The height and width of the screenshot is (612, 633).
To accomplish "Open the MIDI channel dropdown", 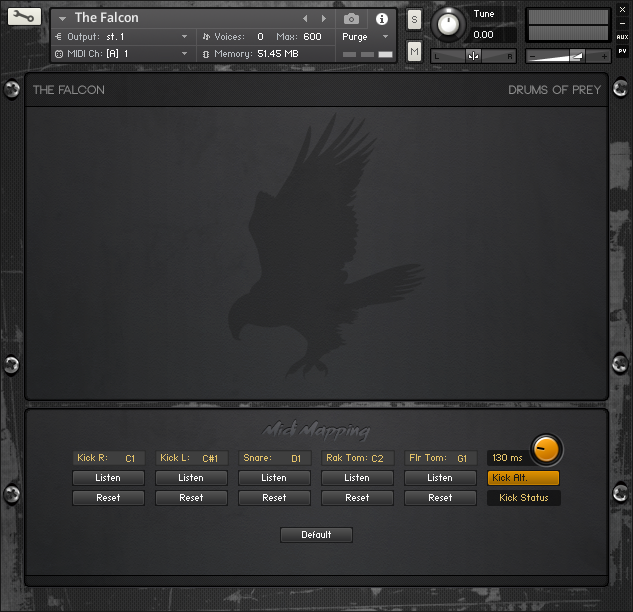I will (x=184, y=53).
